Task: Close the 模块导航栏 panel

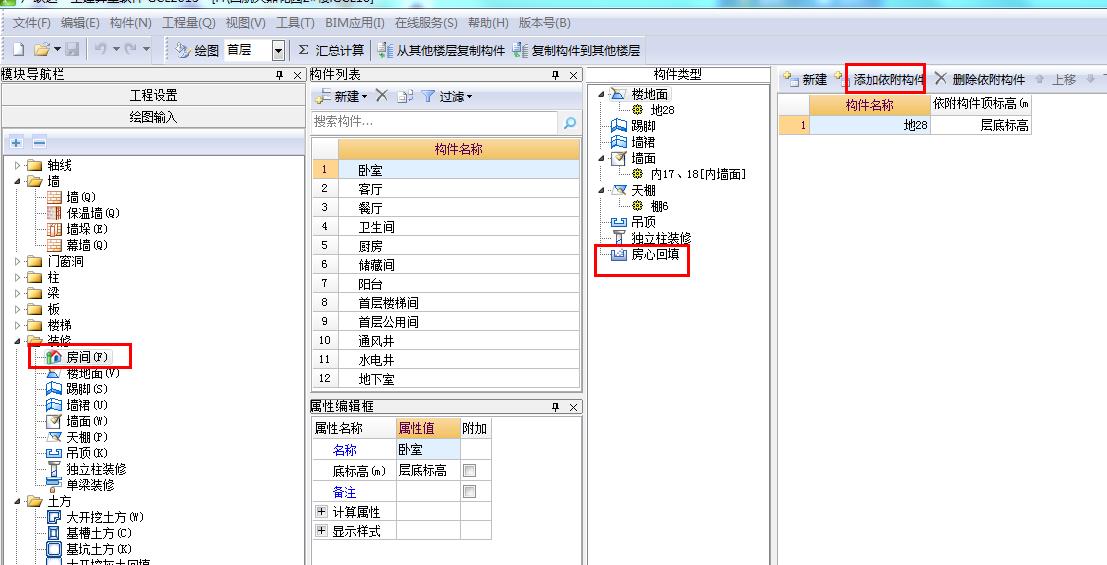Action: [297, 75]
